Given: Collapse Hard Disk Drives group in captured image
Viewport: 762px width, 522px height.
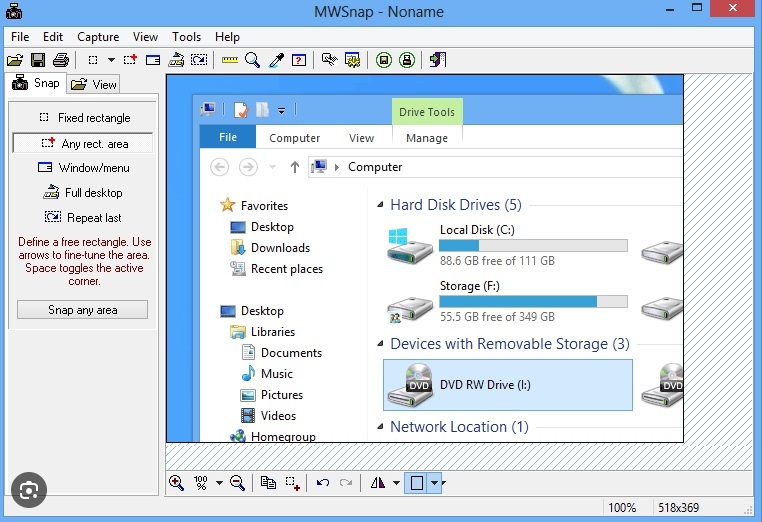Looking at the screenshot, I should (380, 205).
